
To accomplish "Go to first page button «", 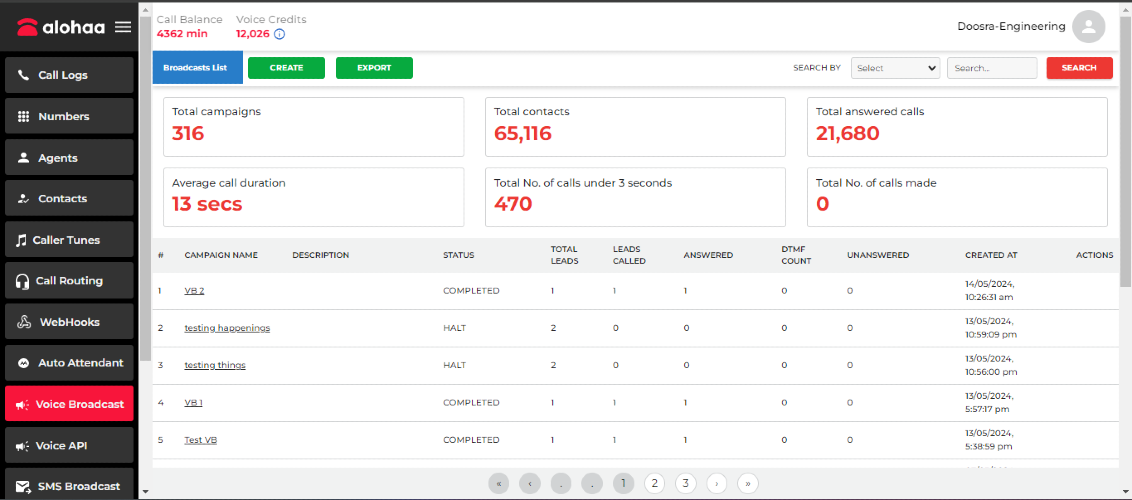I will click(499, 483).
